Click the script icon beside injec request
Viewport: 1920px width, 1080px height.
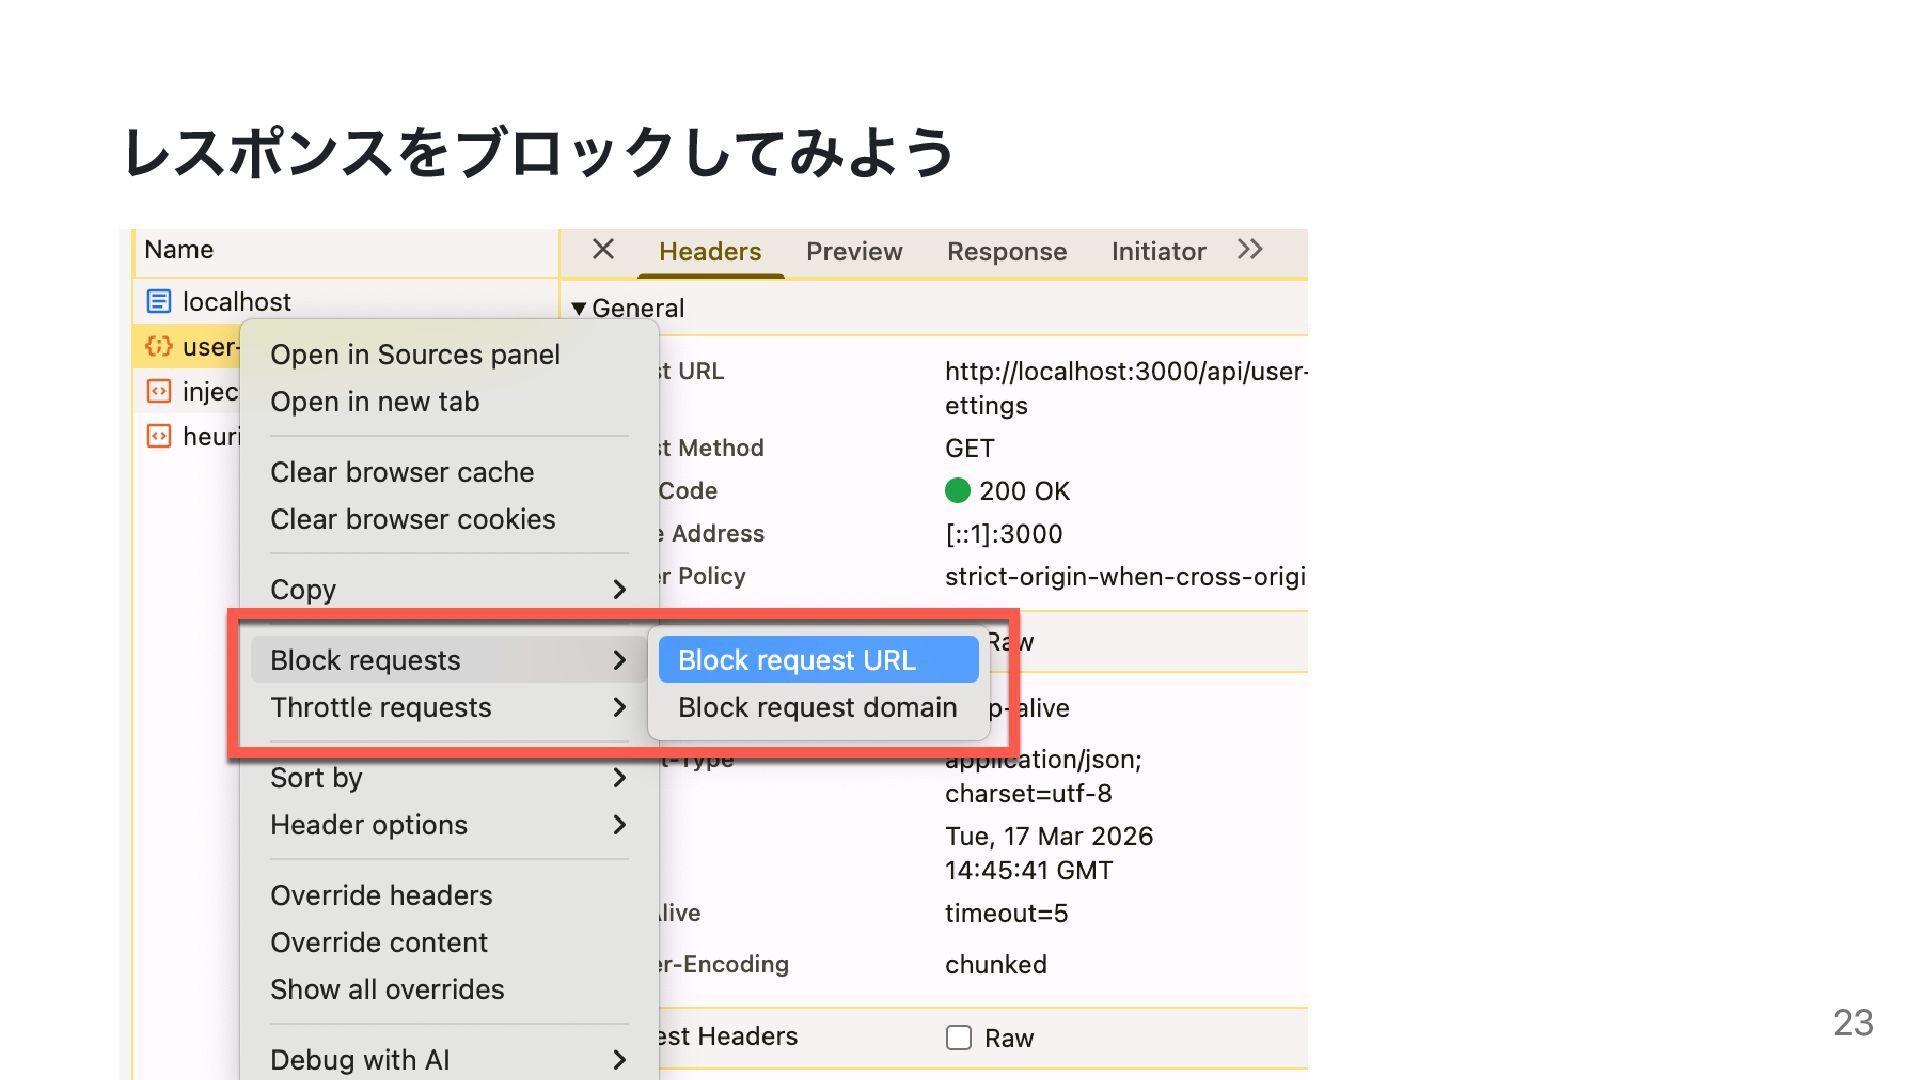158,391
